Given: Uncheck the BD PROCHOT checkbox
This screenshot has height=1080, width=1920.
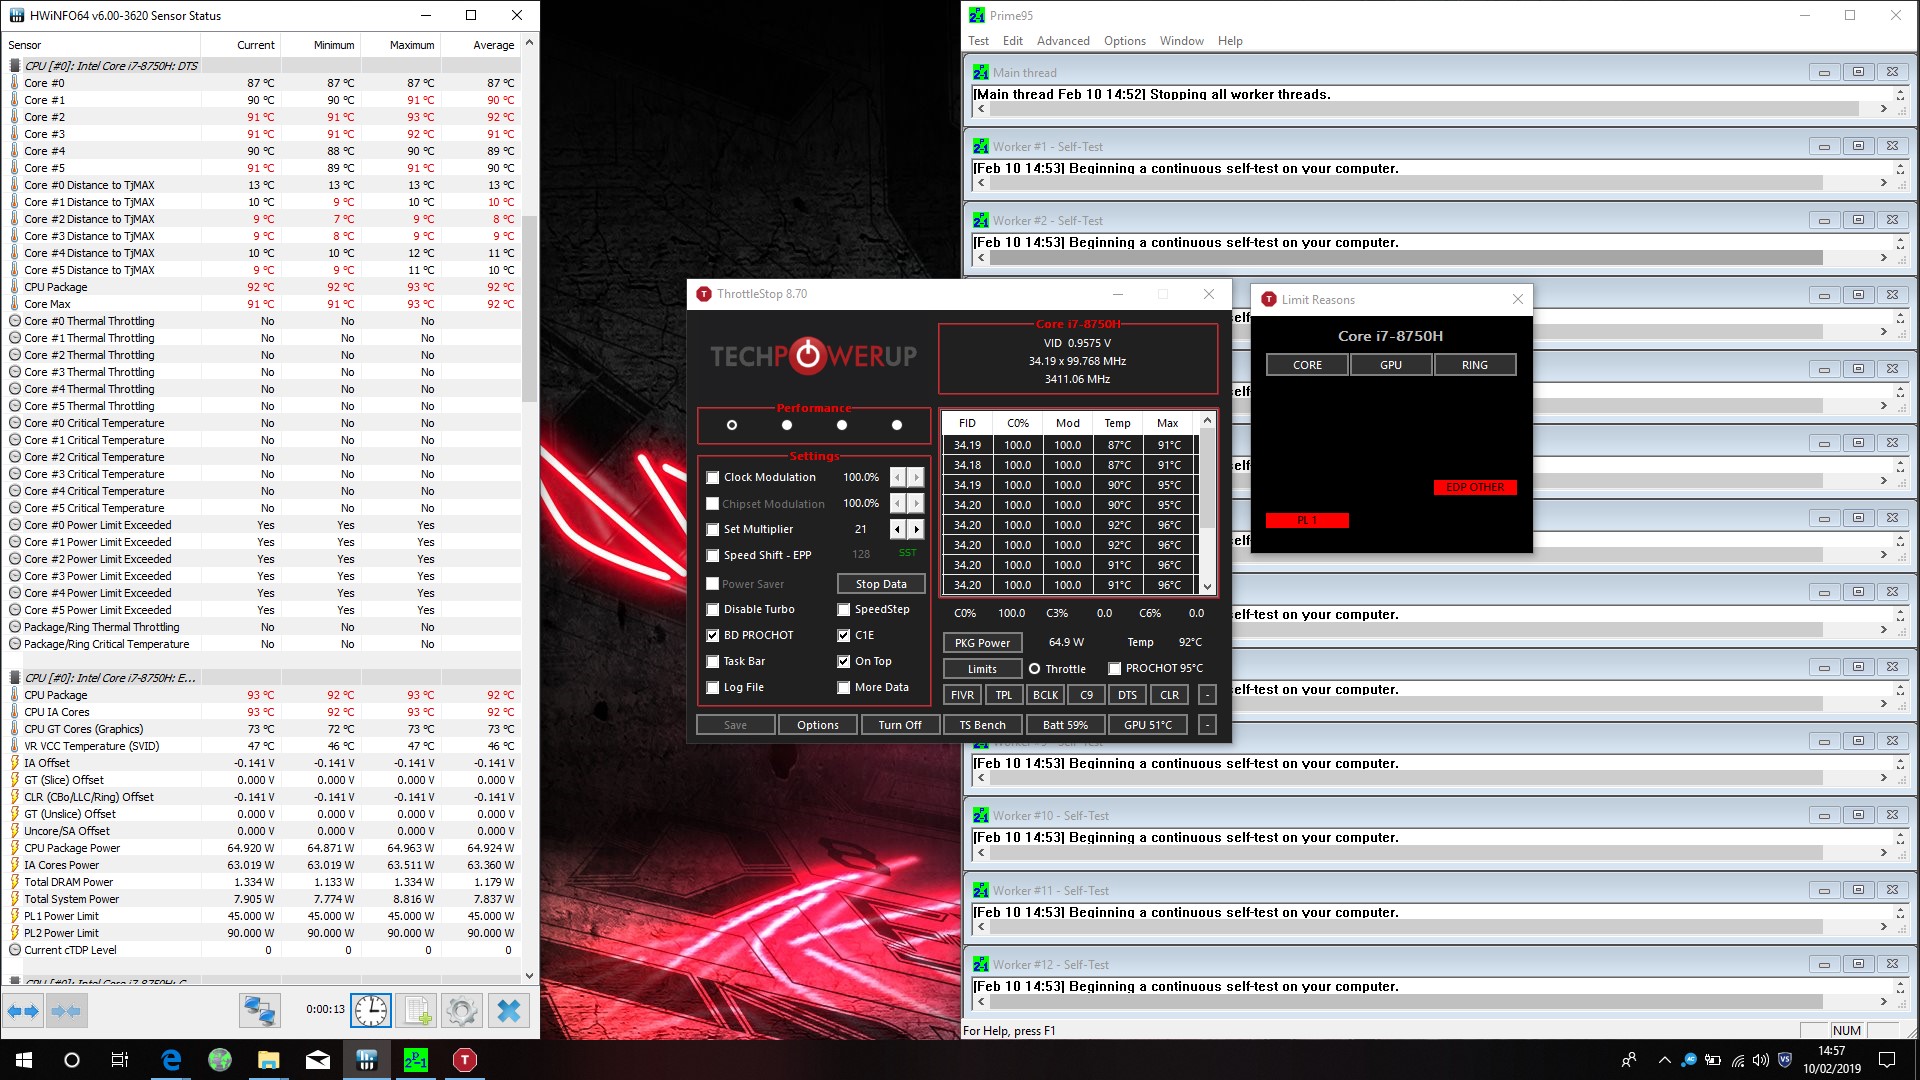Looking at the screenshot, I should point(713,635).
